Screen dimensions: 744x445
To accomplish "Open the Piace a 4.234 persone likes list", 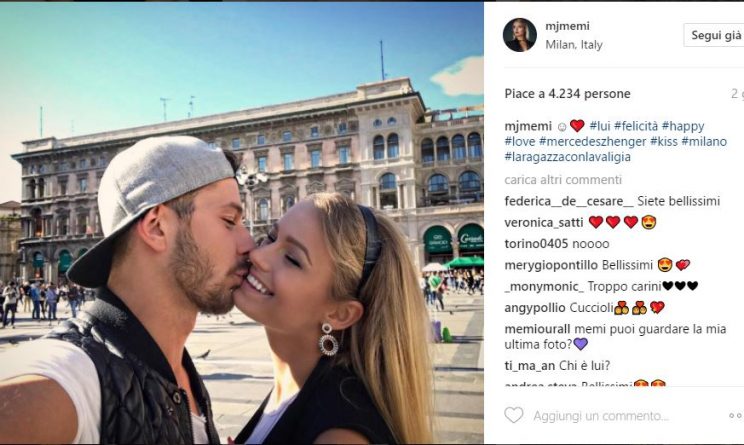I will click(567, 94).
